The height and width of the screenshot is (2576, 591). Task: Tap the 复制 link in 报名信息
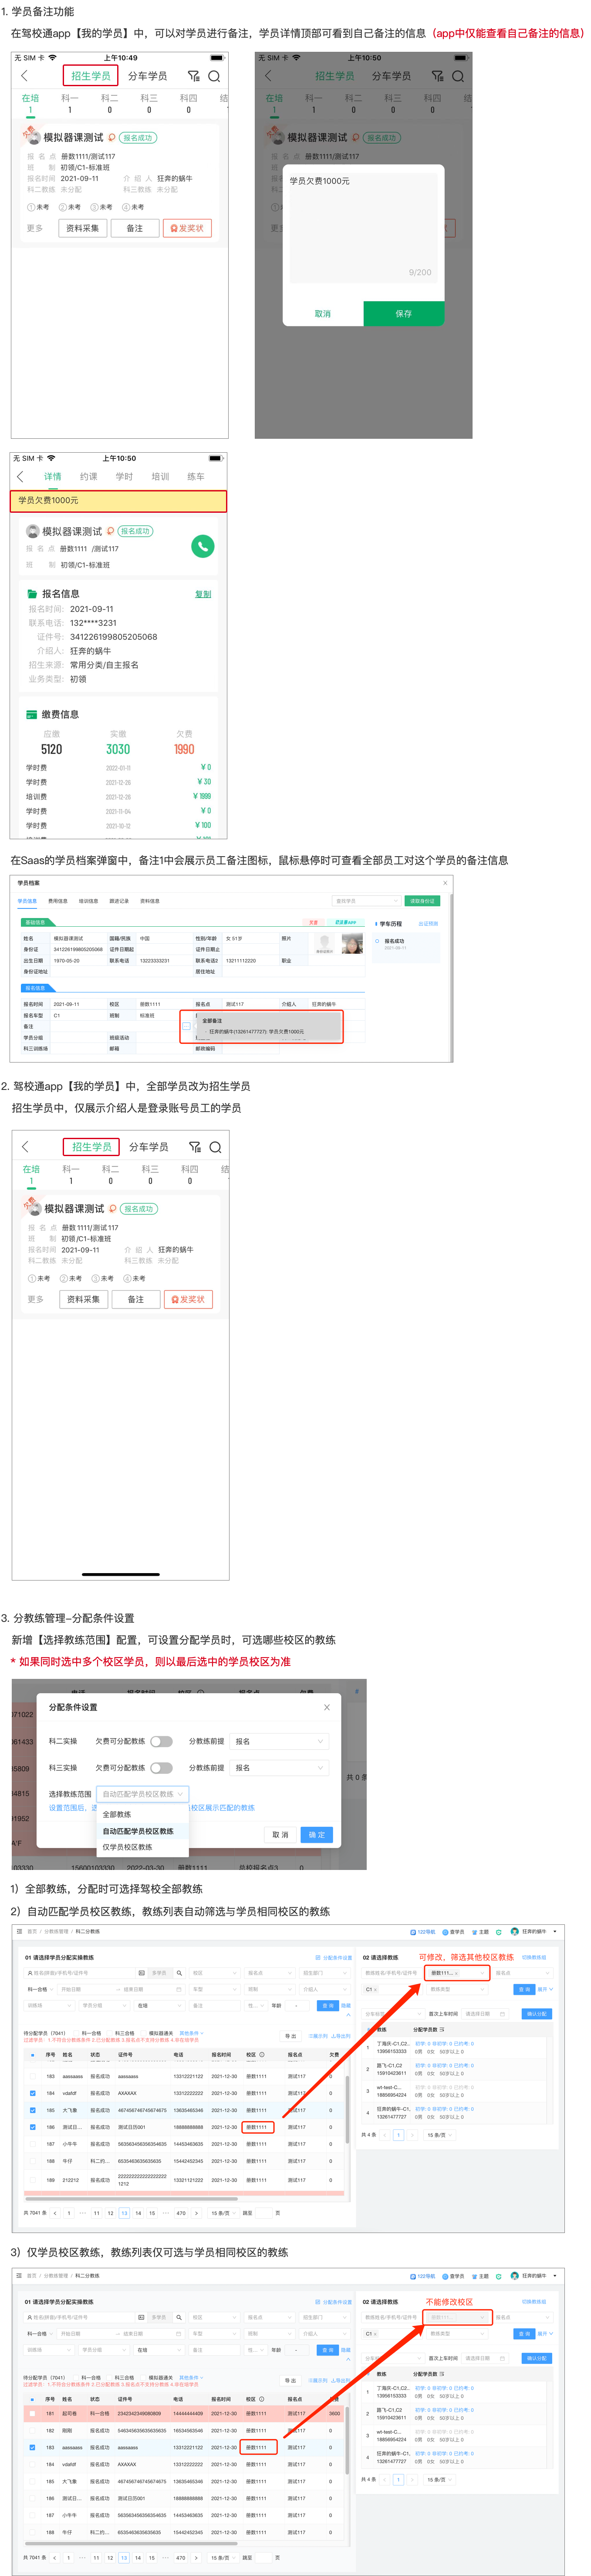203,594
